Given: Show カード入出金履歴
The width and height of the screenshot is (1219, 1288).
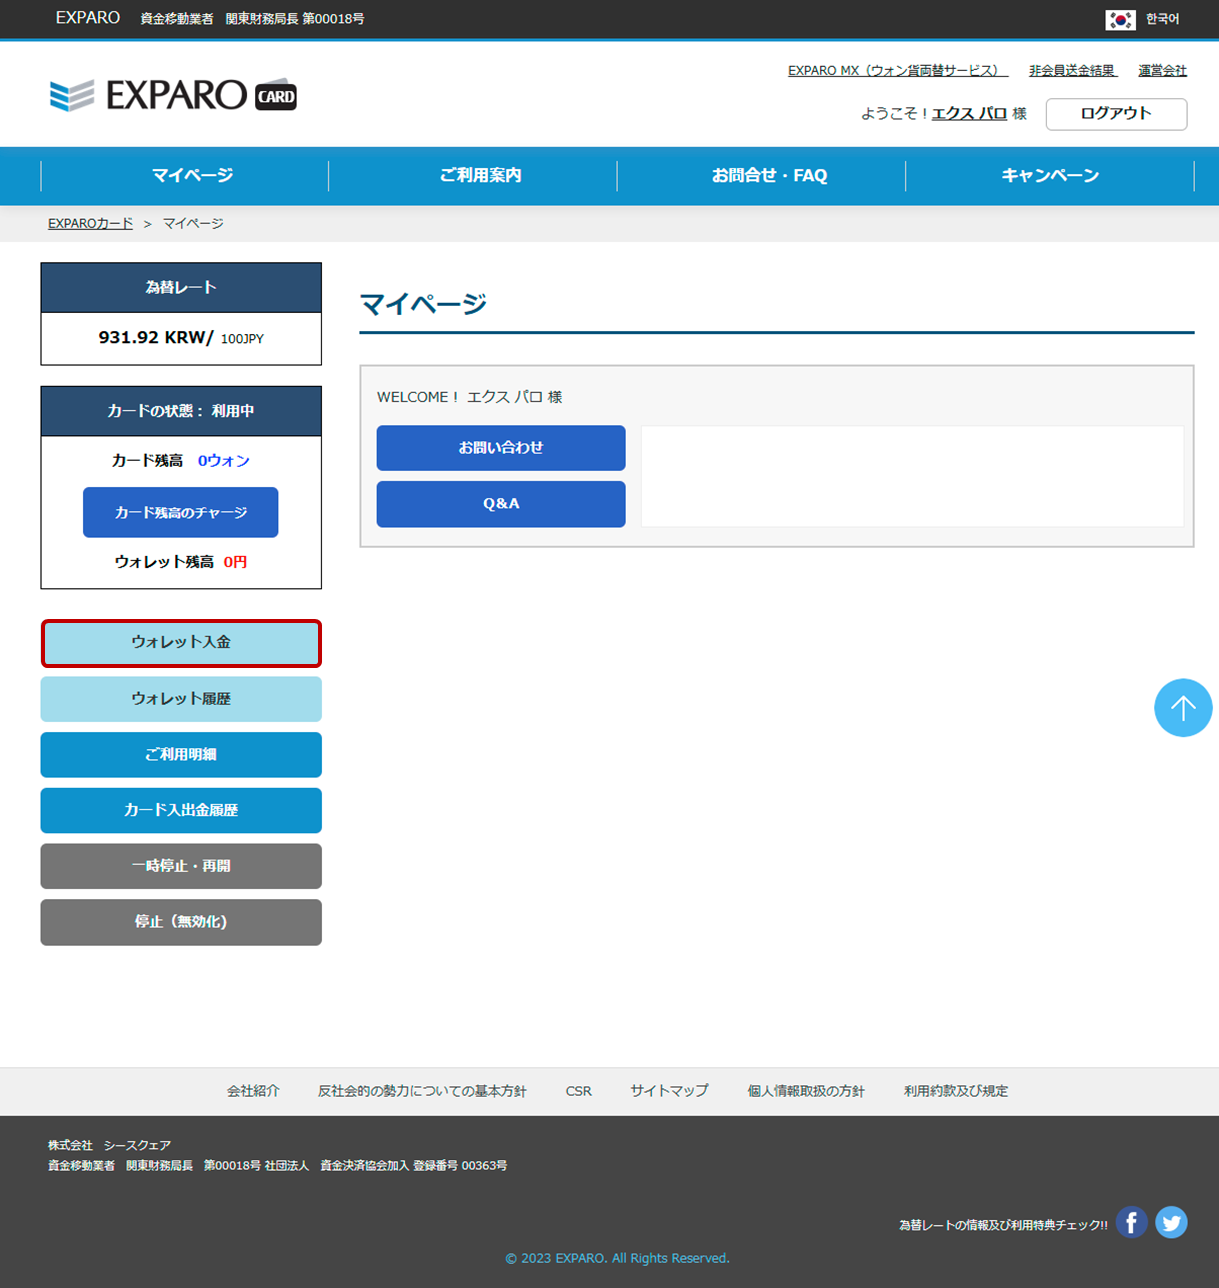Looking at the screenshot, I should [x=181, y=810].
